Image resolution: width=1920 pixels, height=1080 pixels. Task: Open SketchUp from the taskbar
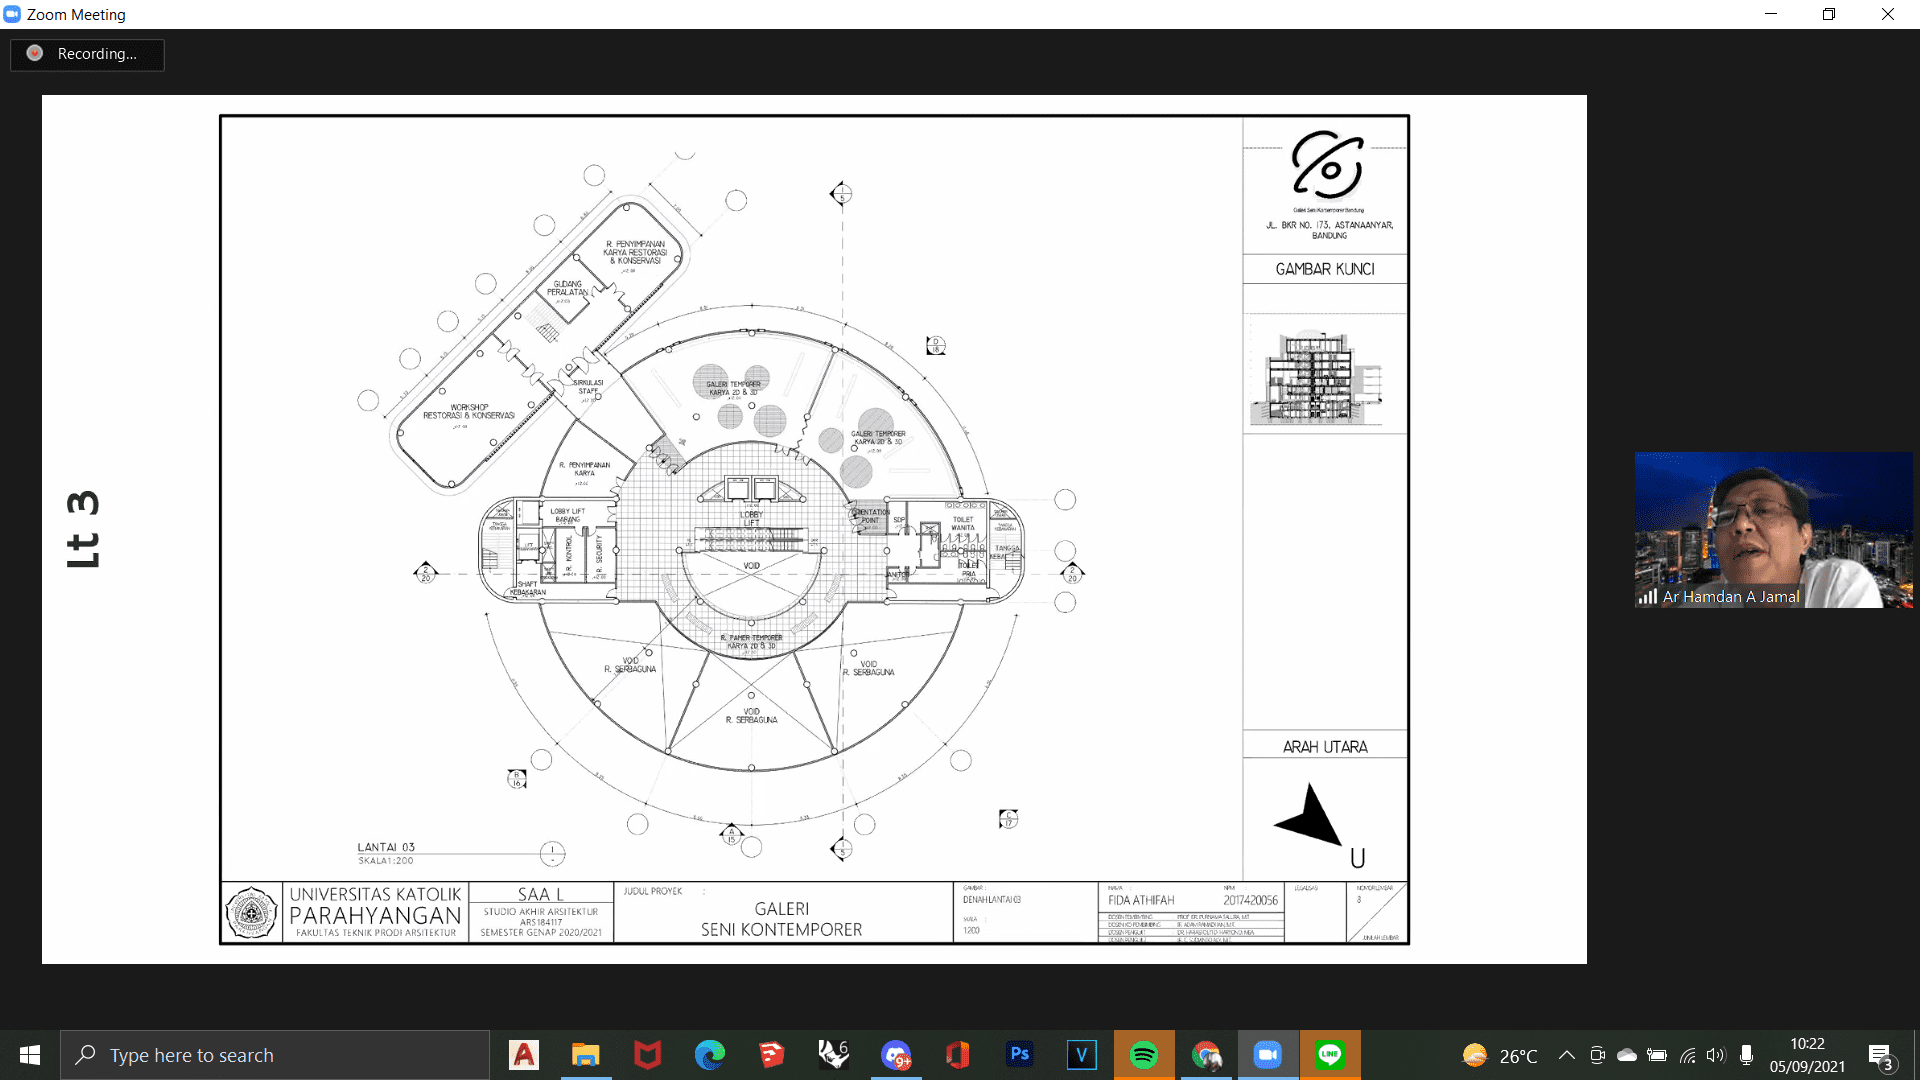(x=771, y=1055)
